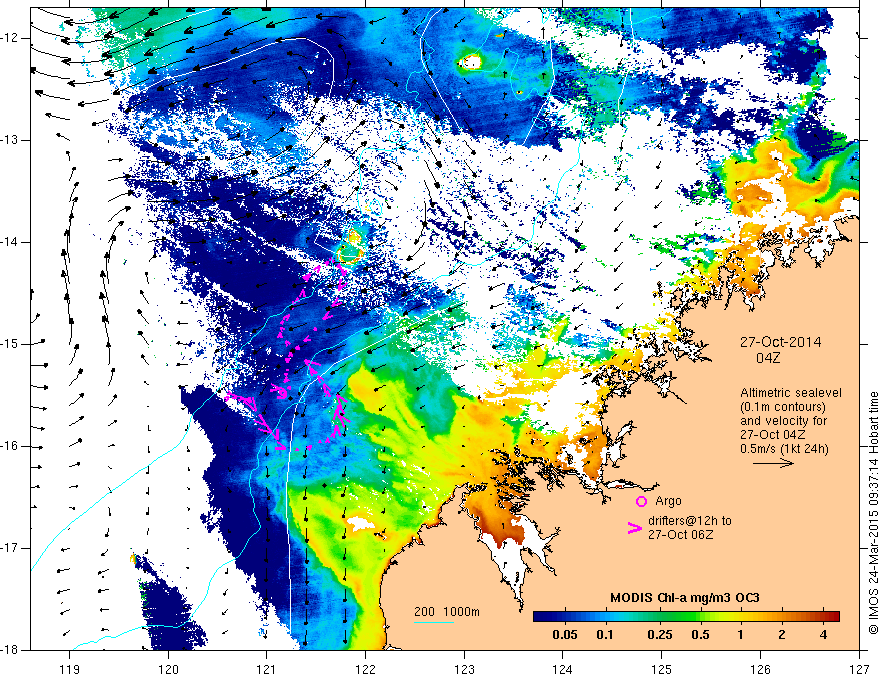Click the '(0.1m contours)' caption line
The height and width of the screenshot is (680, 880).
click(x=783, y=407)
